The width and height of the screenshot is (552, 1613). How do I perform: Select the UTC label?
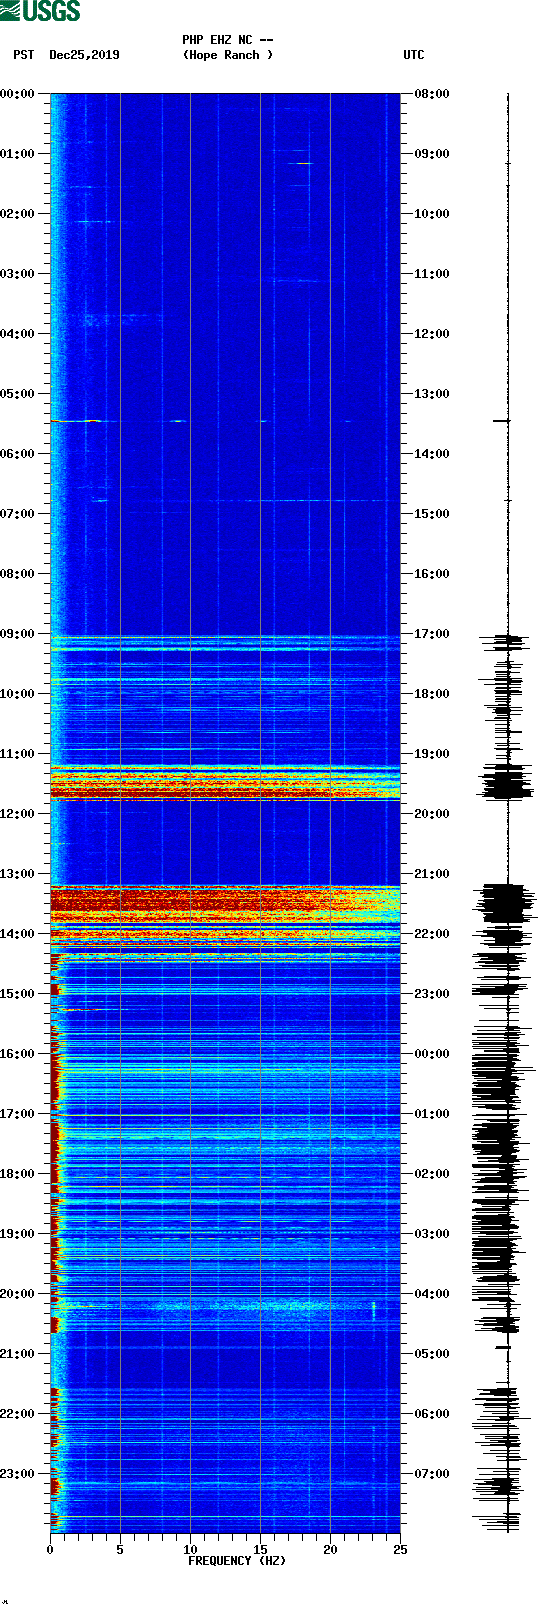[x=413, y=55]
